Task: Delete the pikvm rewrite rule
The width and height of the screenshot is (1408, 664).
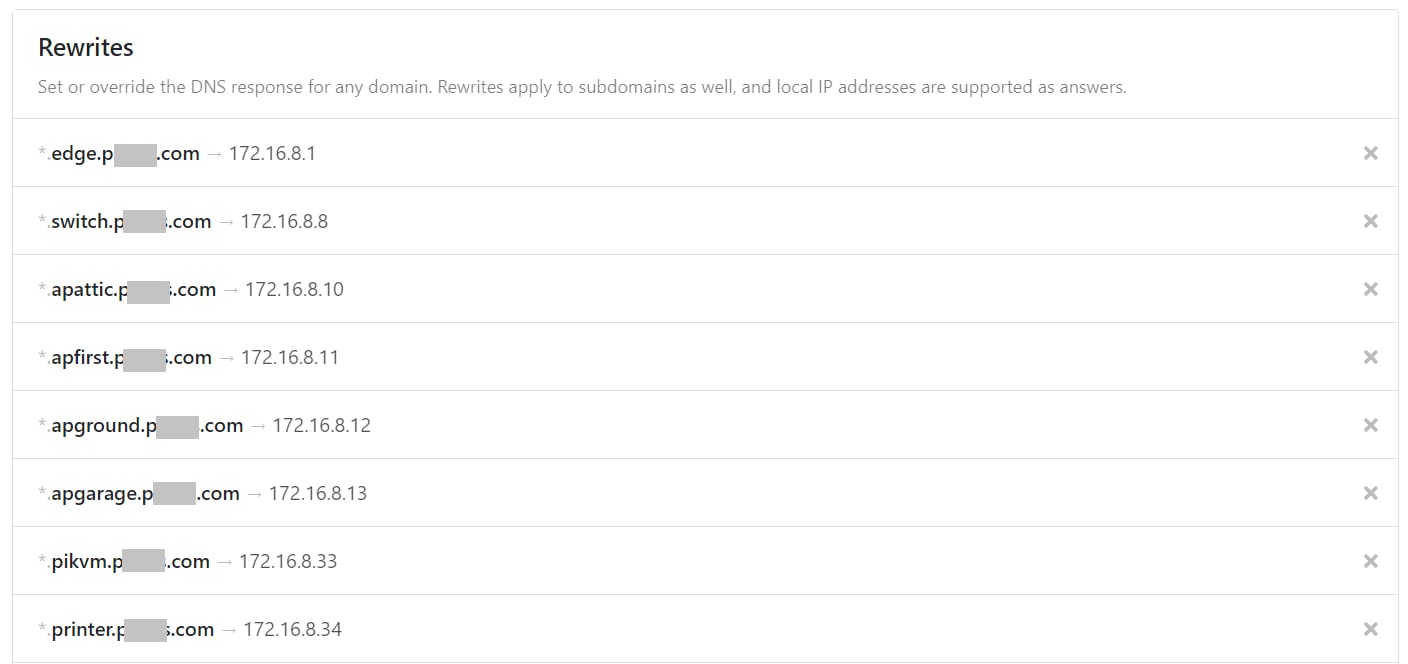Action: pyautogui.click(x=1370, y=561)
